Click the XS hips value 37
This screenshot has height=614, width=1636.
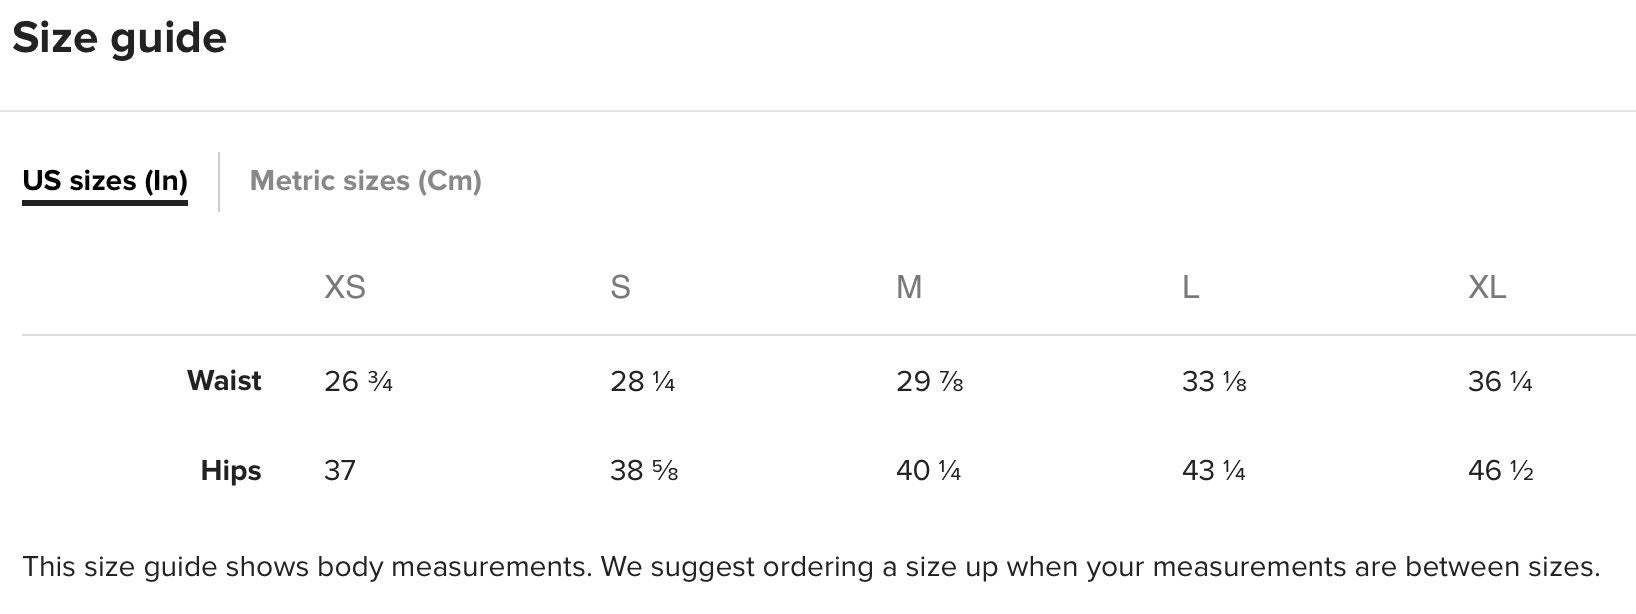(x=340, y=471)
